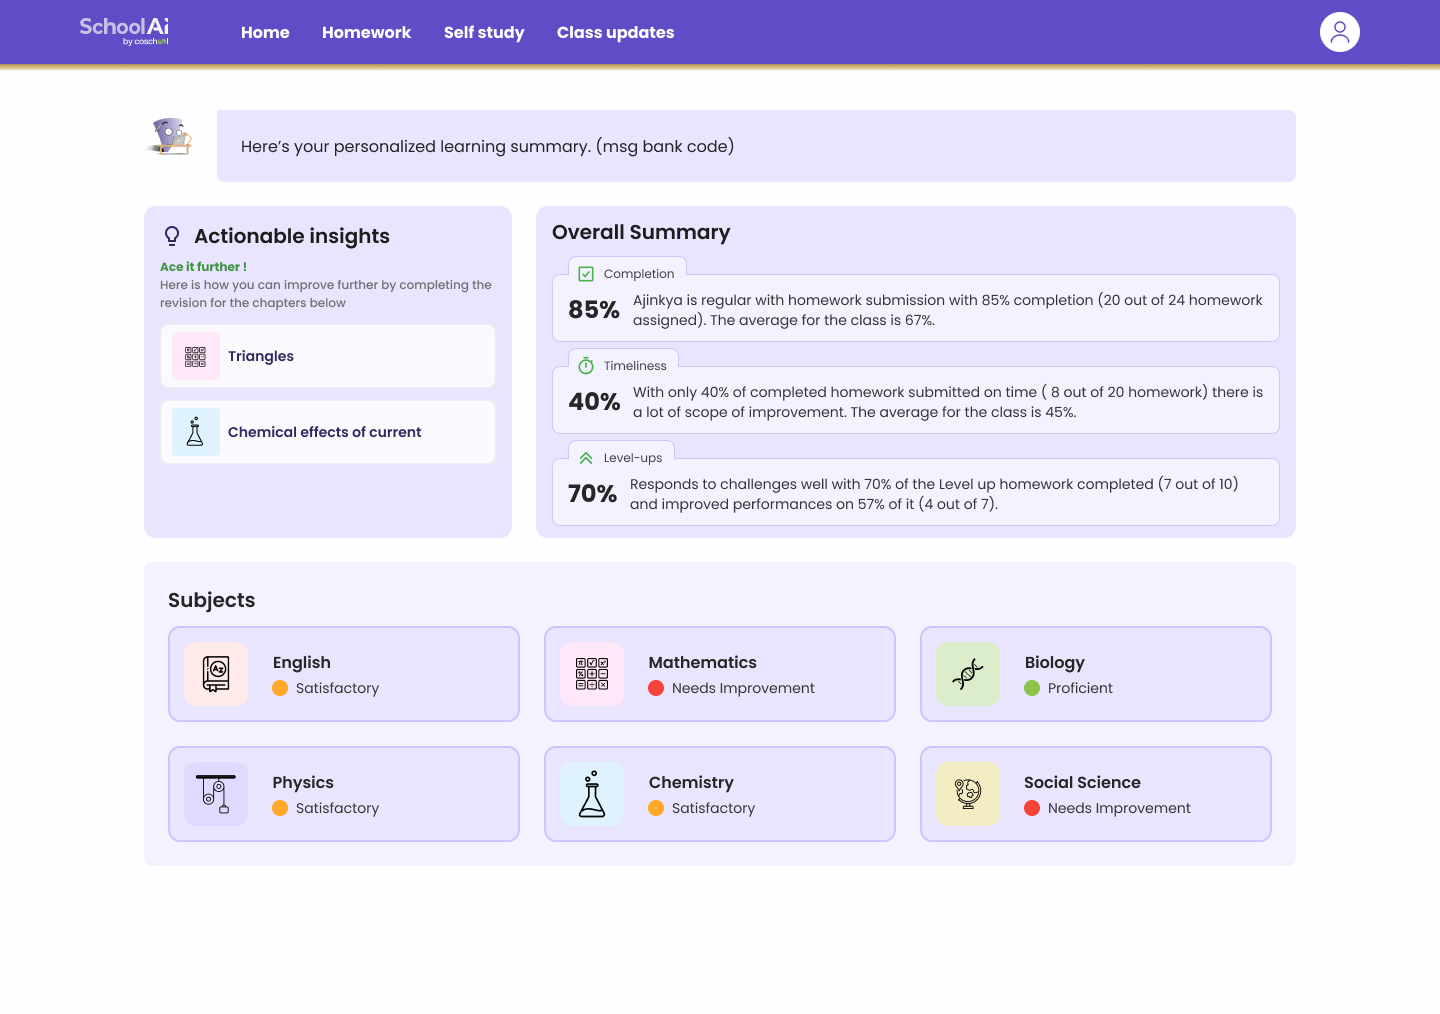Click the orange status dot under Chemistry

(x=656, y=808)
